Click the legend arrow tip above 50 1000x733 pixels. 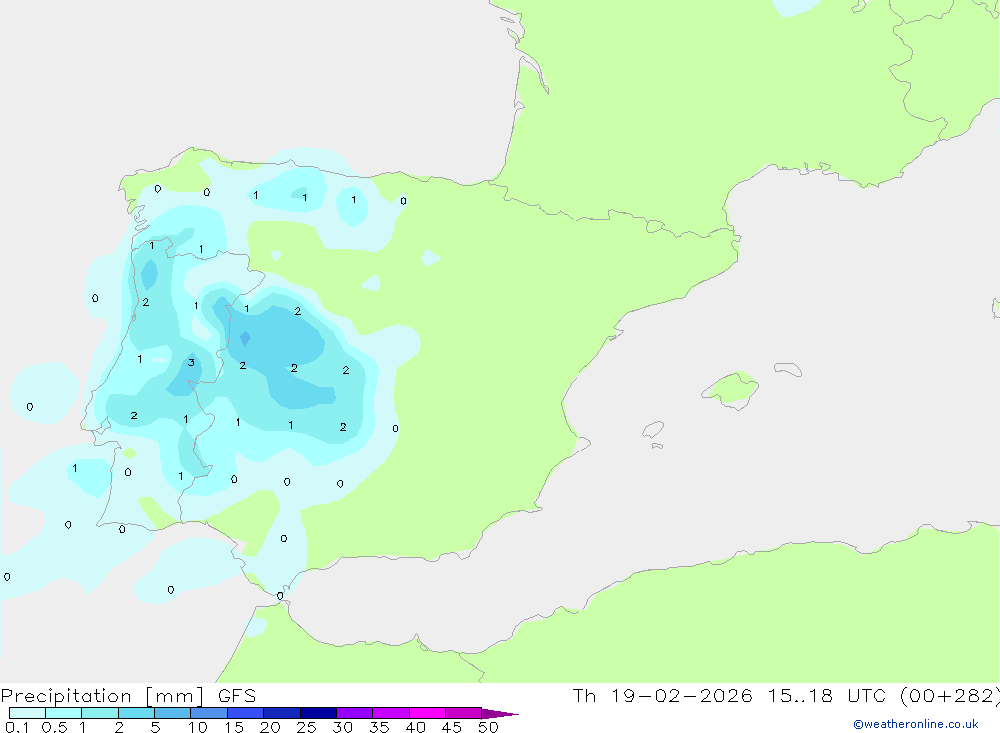point(501,714)
